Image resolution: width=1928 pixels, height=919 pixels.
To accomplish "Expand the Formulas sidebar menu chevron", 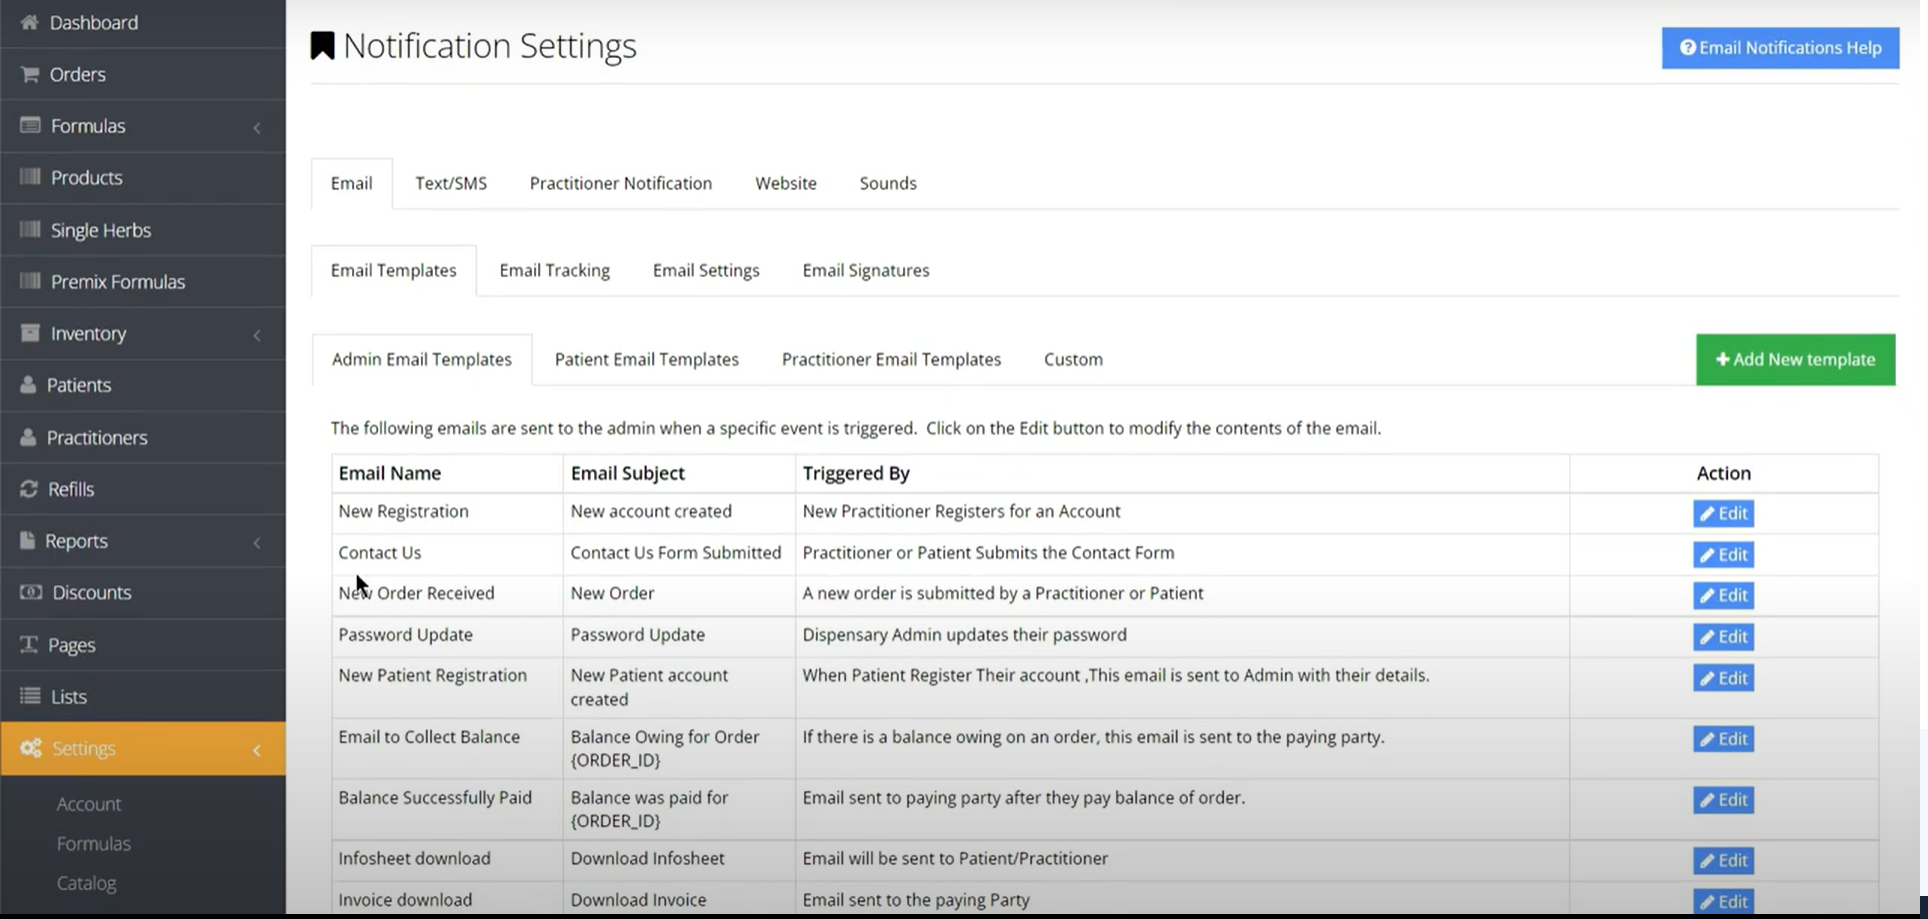I will [257, 127].
